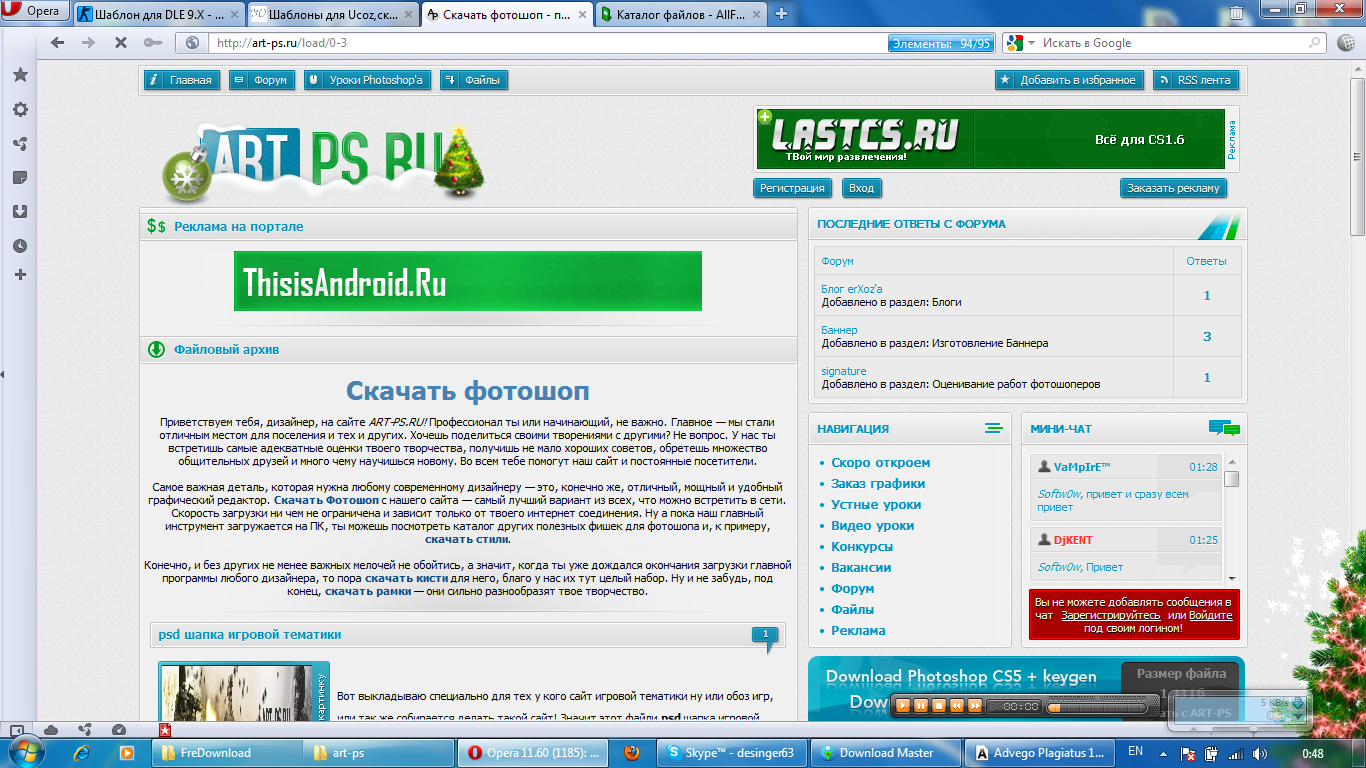This screenshot has height=768, width=1366.
Task: Open Заказ графики navigation link
Action: 878,484
